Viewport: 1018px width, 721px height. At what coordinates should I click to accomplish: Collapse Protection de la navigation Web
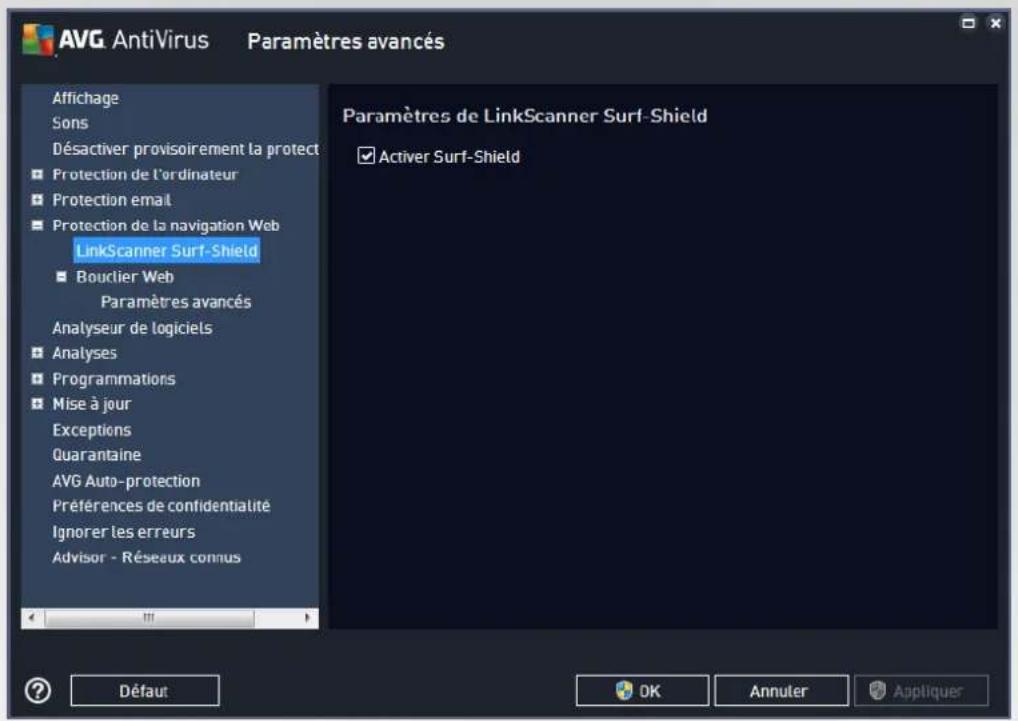click(37, 225)
